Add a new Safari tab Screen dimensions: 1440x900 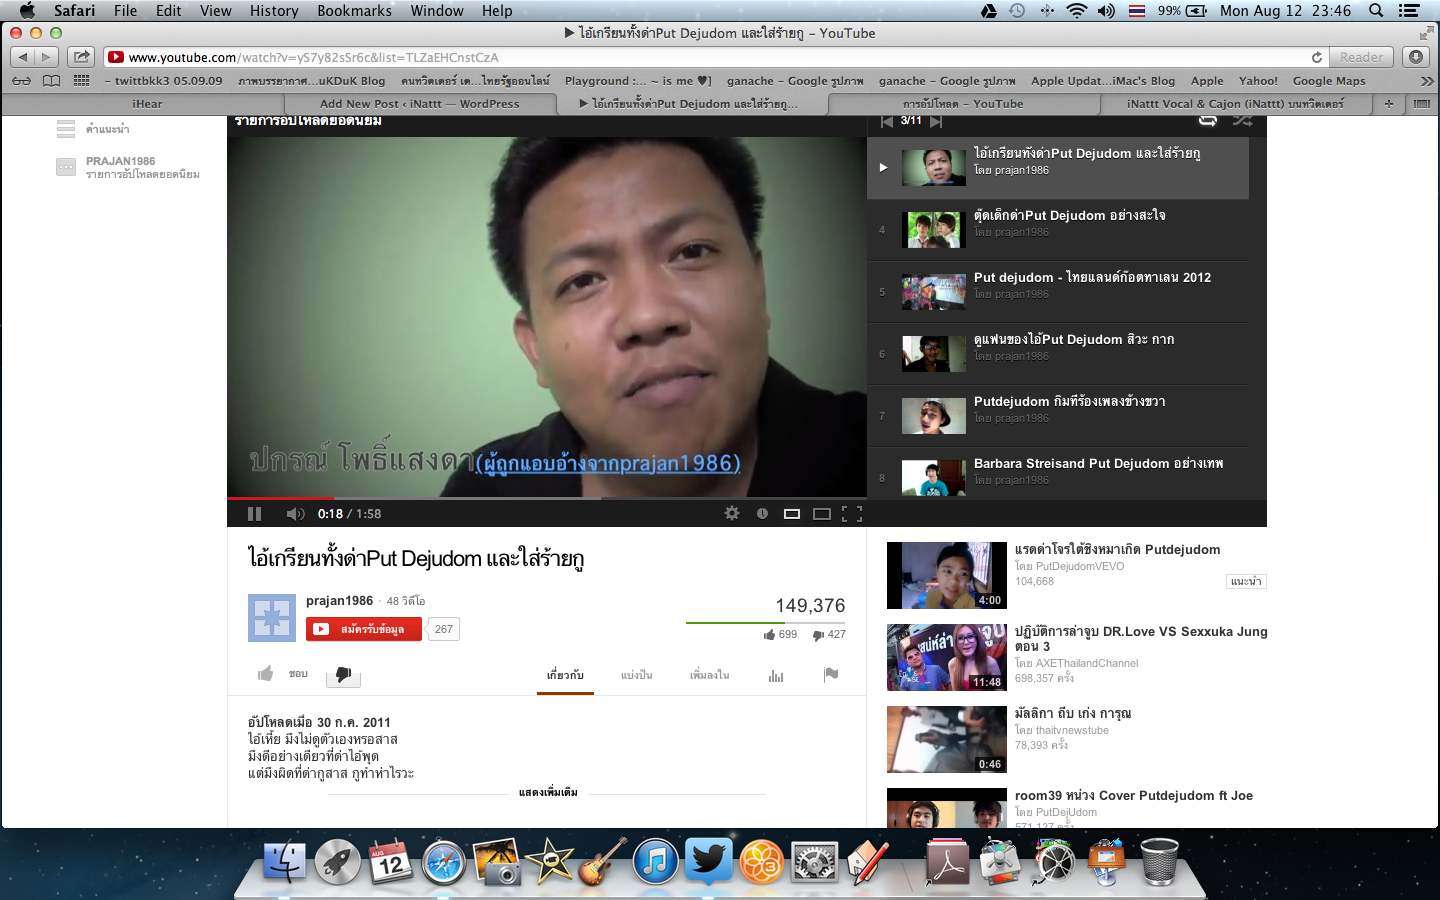point(1388,103)
